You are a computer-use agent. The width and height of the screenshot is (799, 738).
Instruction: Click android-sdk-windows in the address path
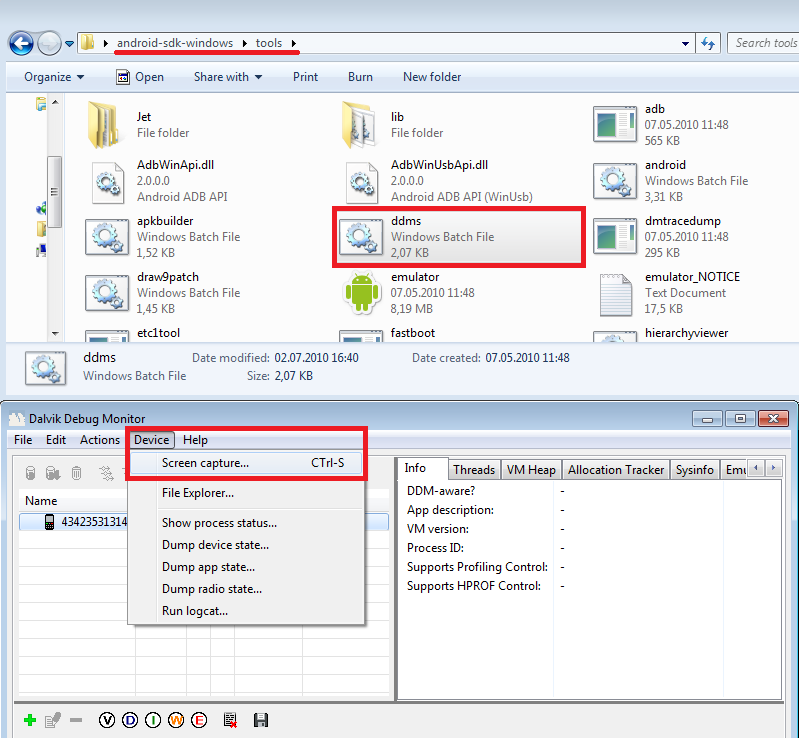(x=175, y=43)
